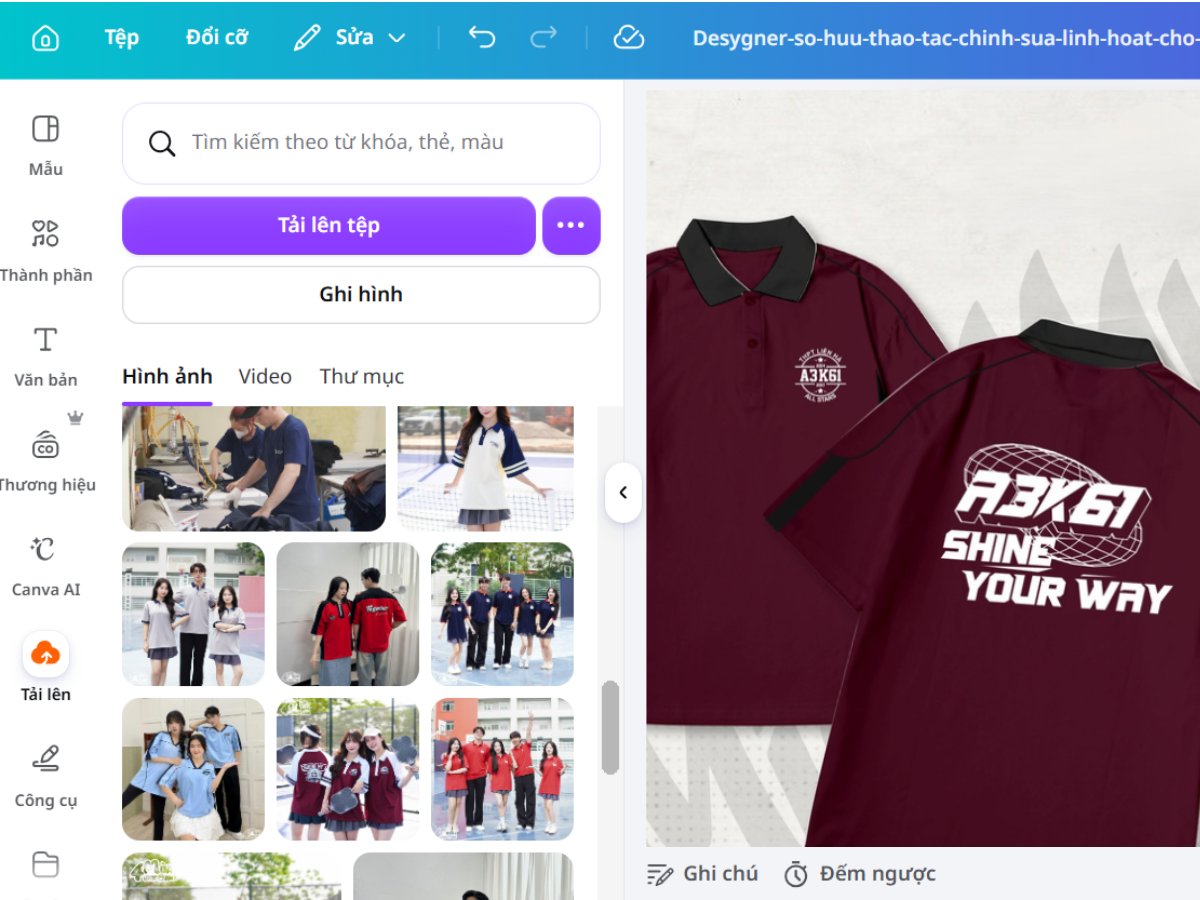
Task: Focus the keyword search field
Action: coord(361,143)
